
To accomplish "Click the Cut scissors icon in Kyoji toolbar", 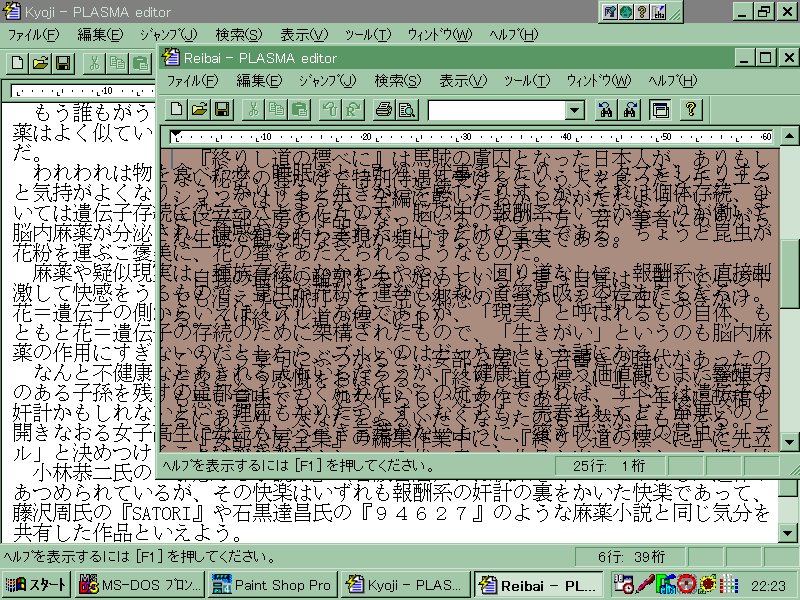I will 94,63.
